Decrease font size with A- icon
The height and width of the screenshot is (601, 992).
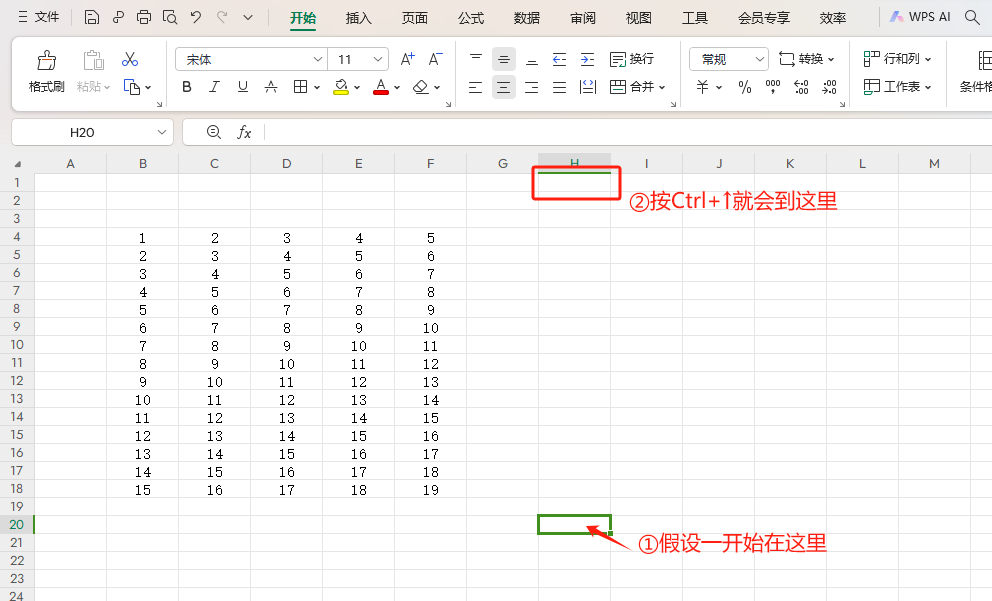(435, 59)
